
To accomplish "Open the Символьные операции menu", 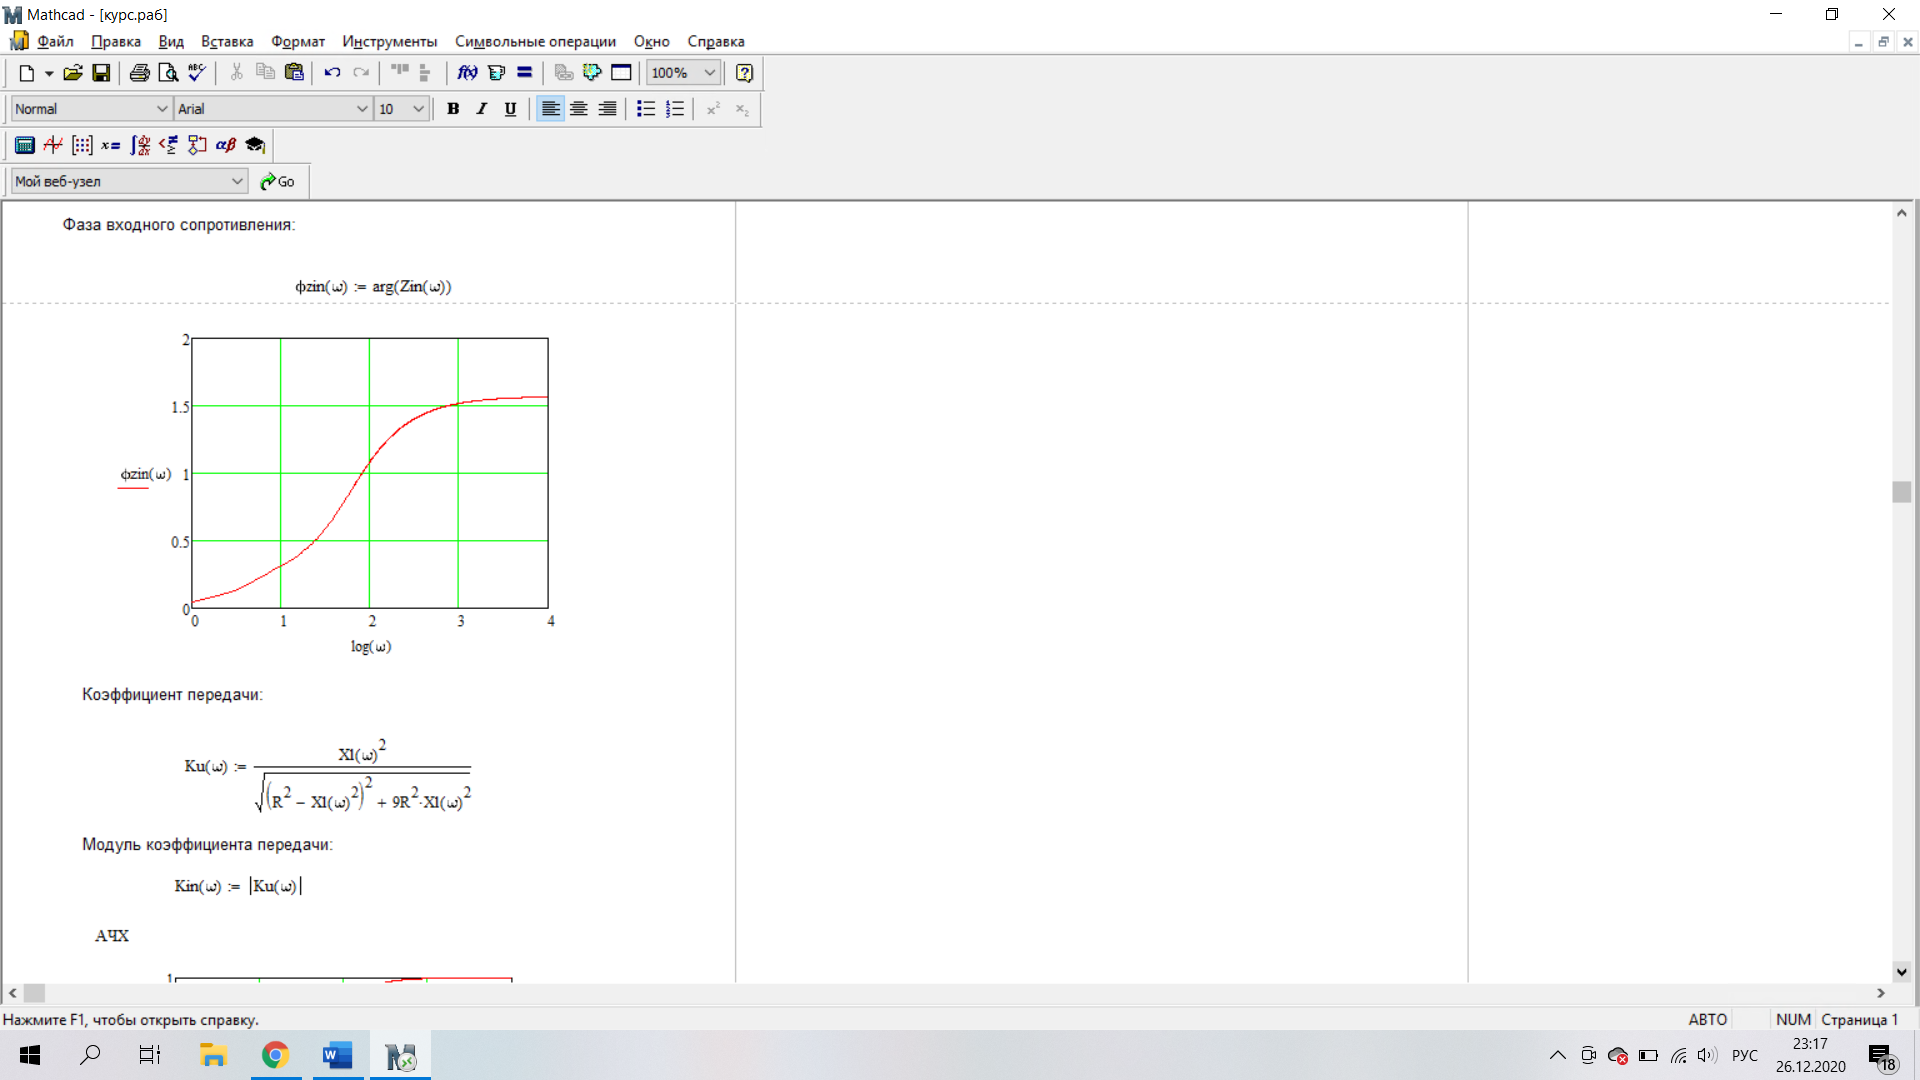I will (535, 41).
